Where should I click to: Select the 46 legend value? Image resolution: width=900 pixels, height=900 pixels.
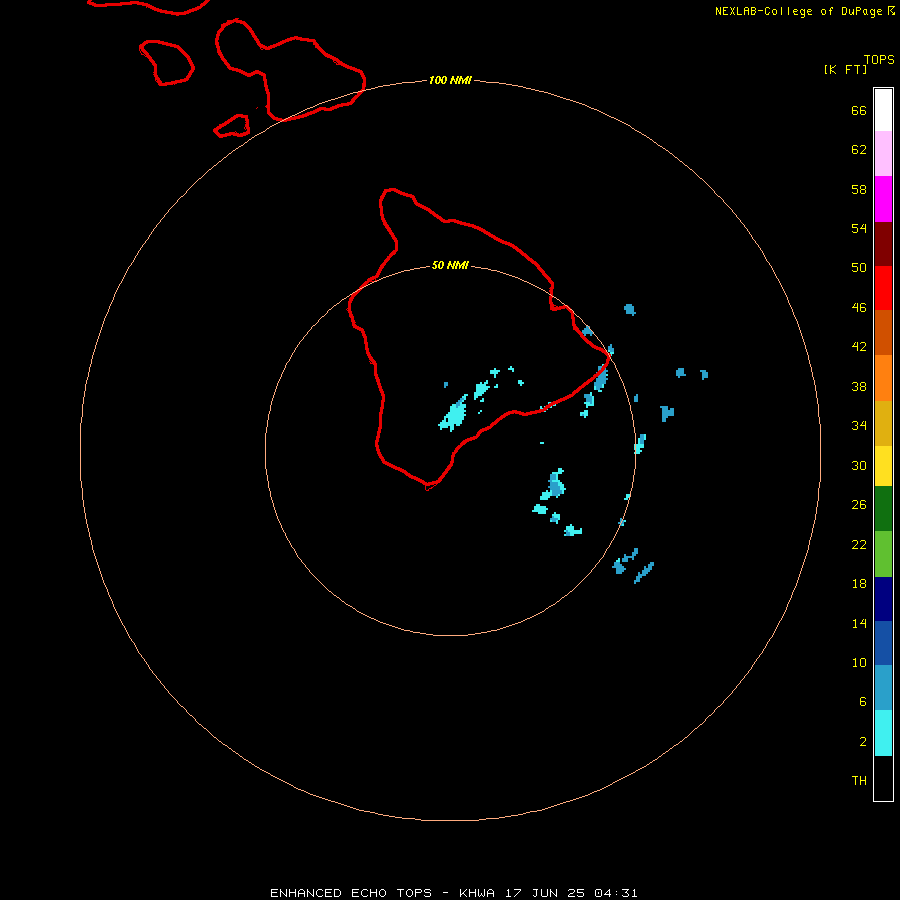(859, 308)
